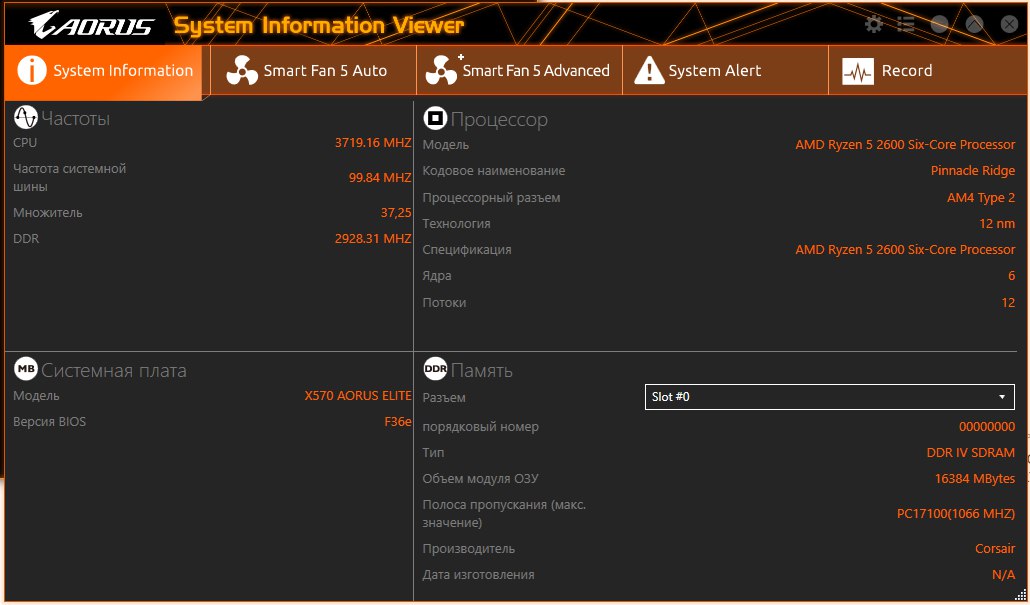Switch to the System Information tab
The width and height of the screenshot is (1030, 605).
coord(105,70)
